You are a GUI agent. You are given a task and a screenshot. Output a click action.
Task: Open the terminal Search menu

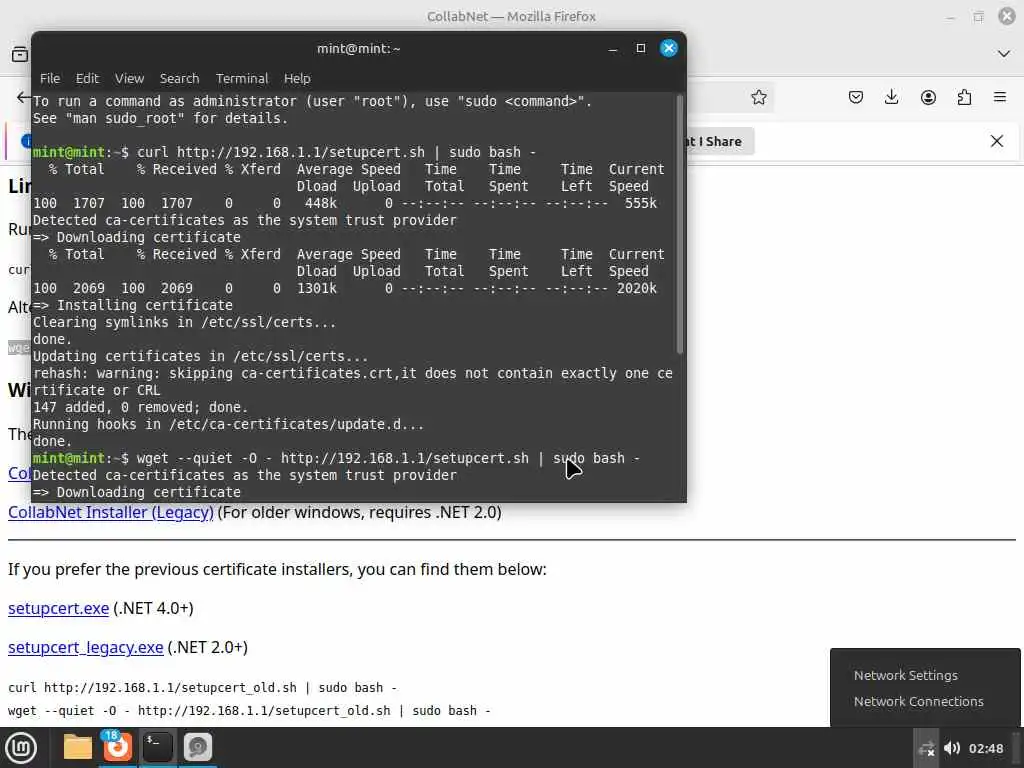pyautogui.click(x=180, y=78)
